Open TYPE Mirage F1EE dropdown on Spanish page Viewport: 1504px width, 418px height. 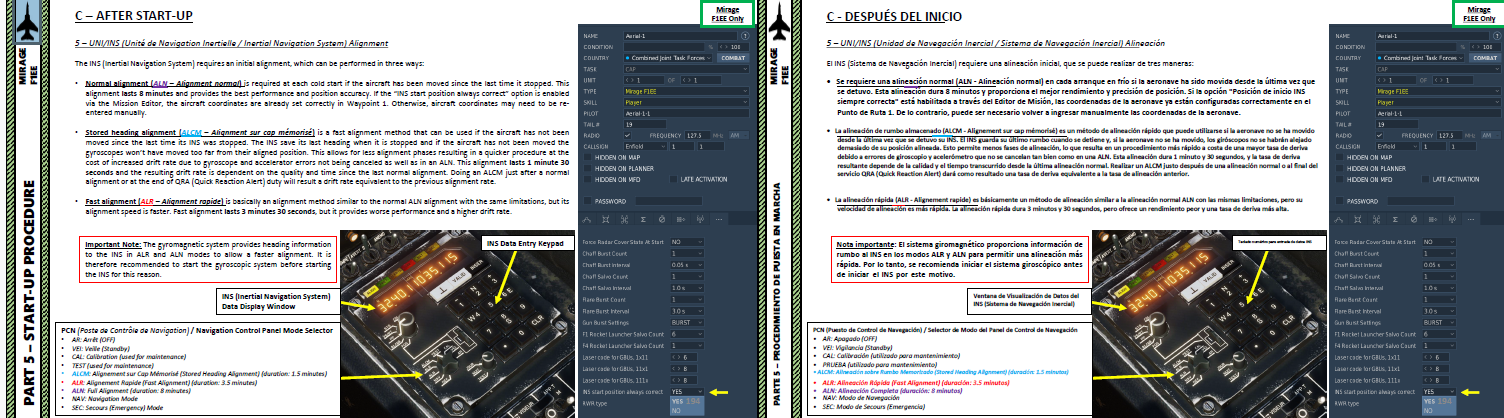tap(1435, 90)
